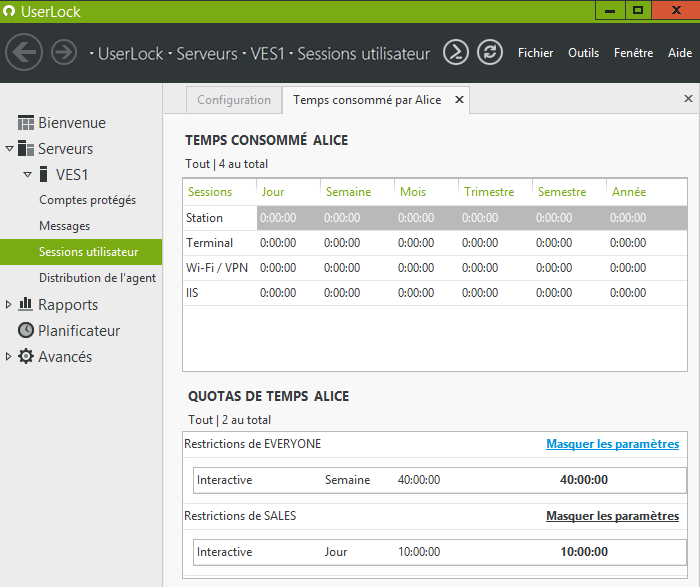
Task: Click Serveurs in the breadcrumb
Action: point(207,54)
